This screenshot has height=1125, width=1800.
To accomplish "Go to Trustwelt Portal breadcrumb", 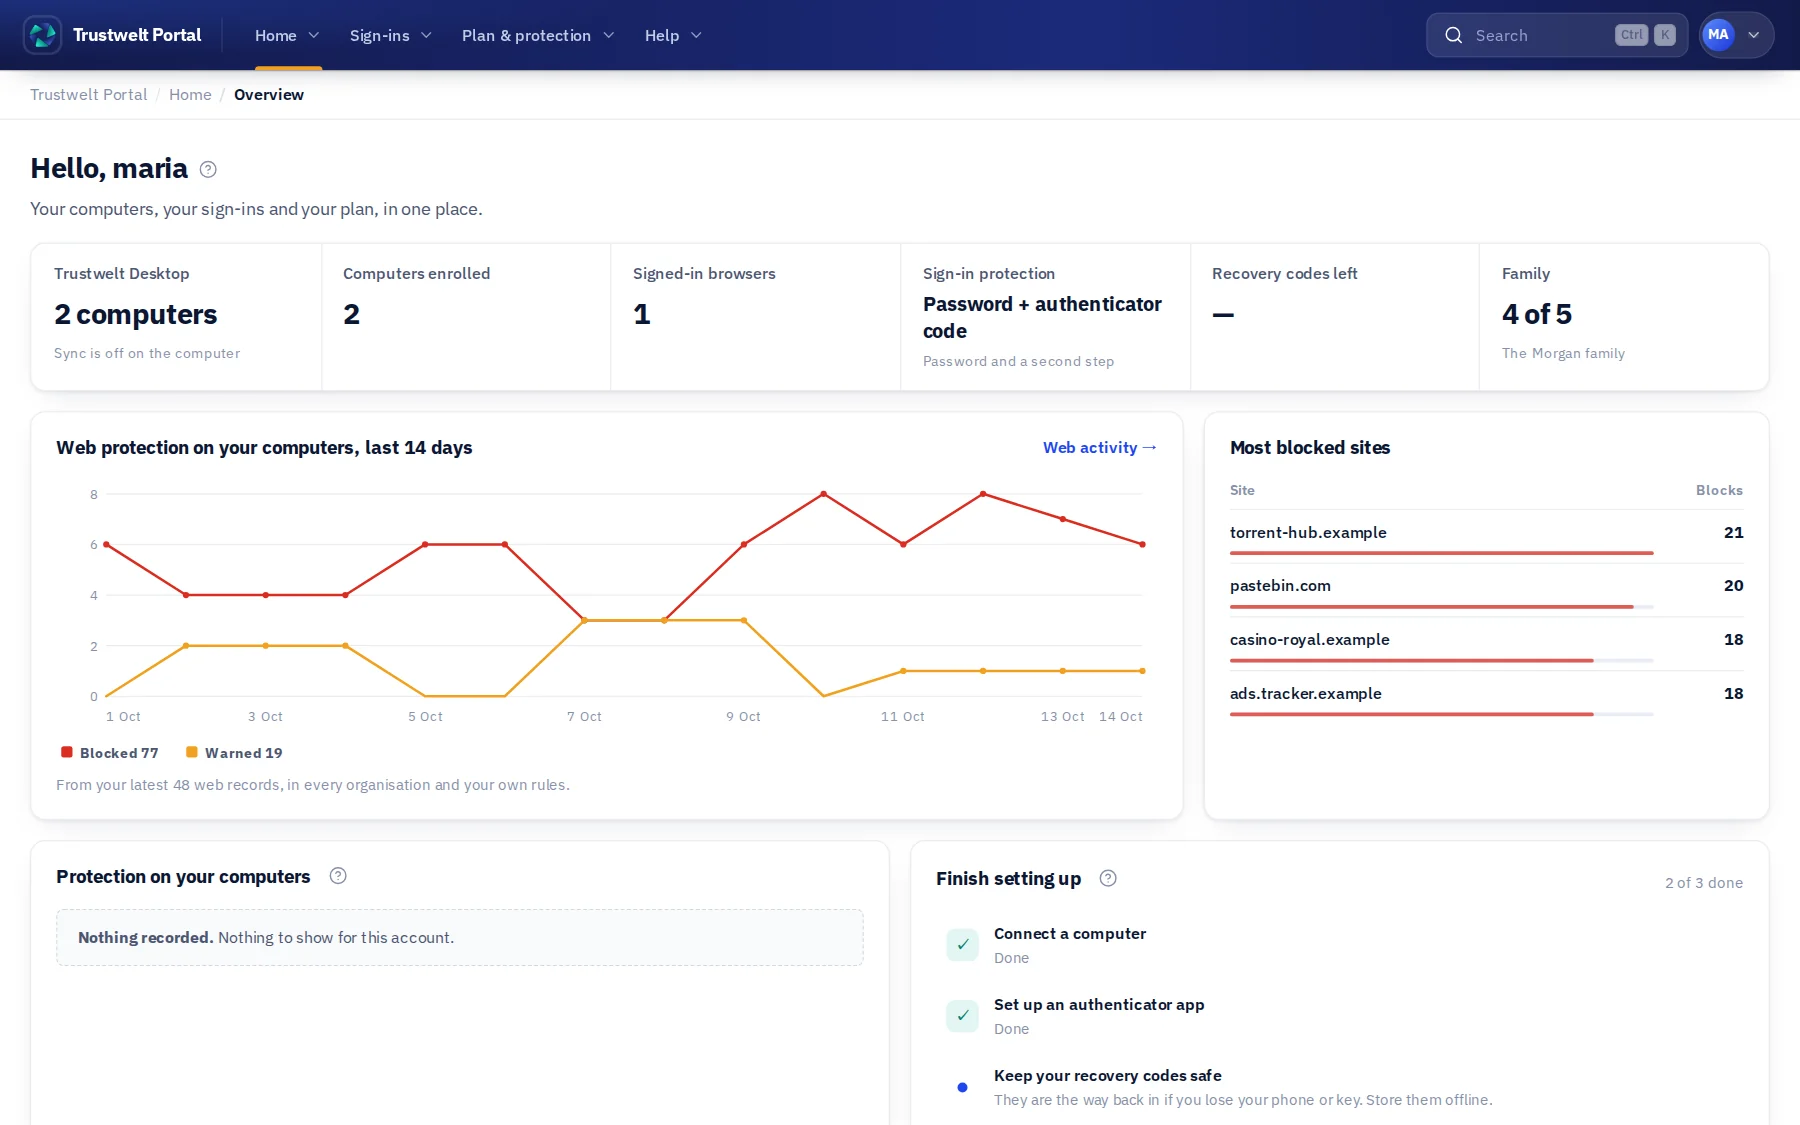I will [88, 94].
